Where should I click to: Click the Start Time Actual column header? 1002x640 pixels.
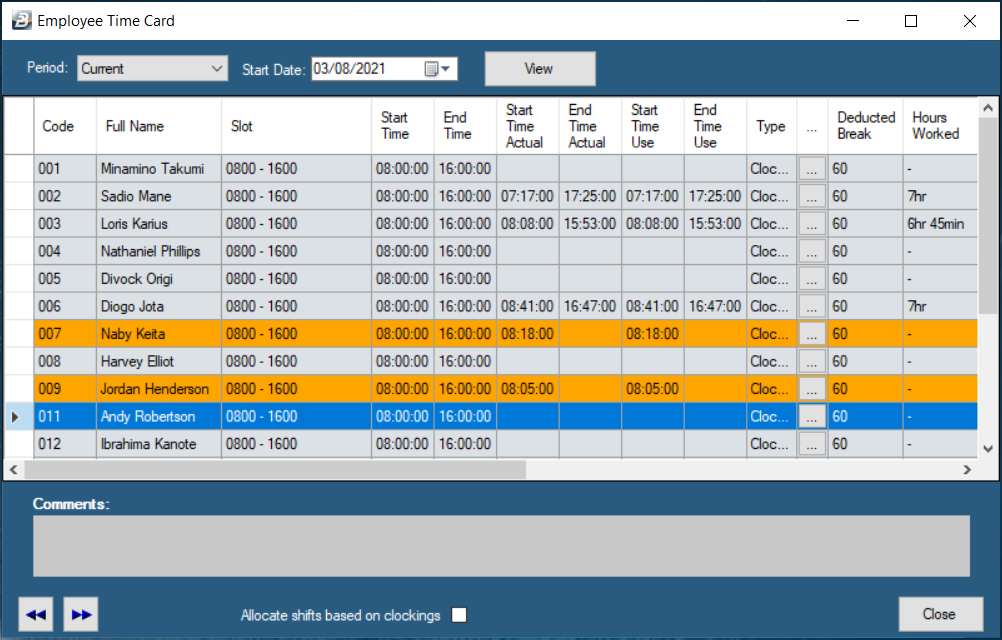tap(528, 126)
